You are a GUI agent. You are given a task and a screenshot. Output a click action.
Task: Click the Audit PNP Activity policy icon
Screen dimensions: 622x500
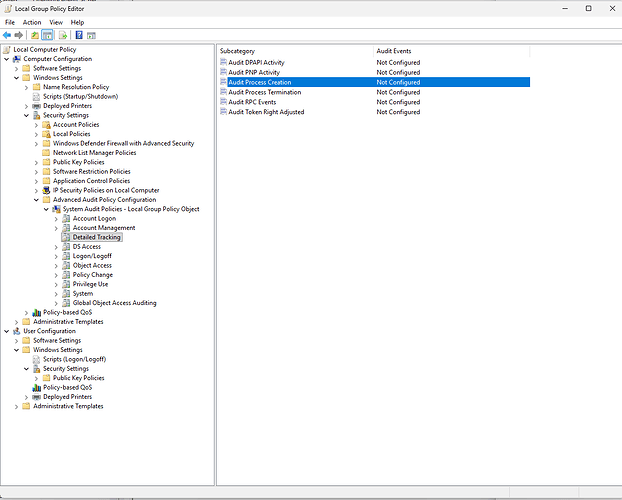[x=223, y=72]
